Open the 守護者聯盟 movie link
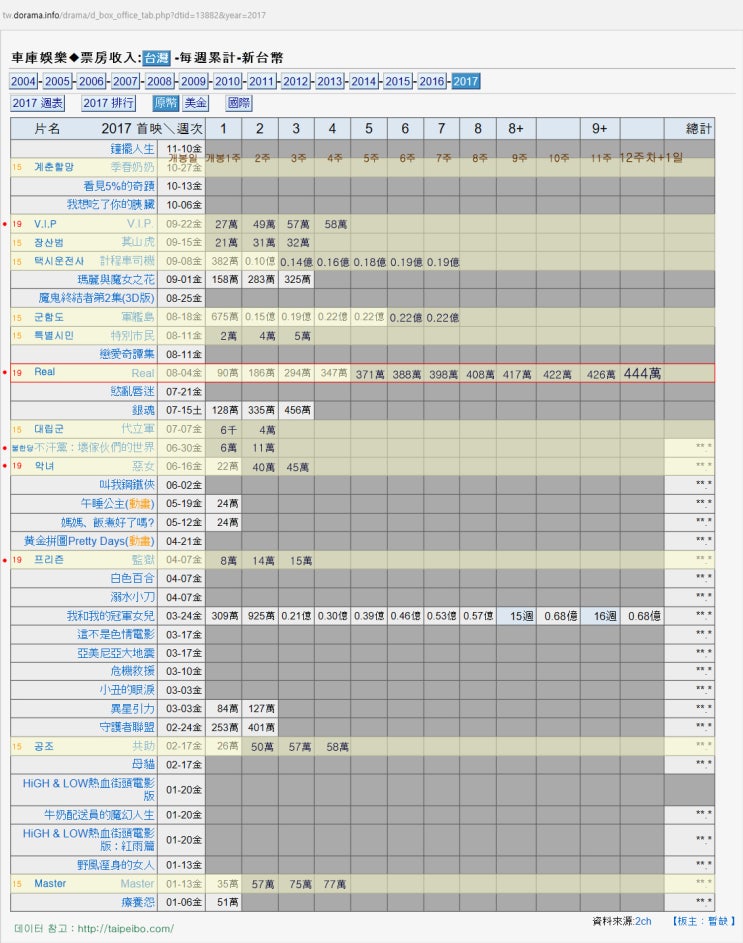This screenshot has width=743, height=943. (128, 727)
